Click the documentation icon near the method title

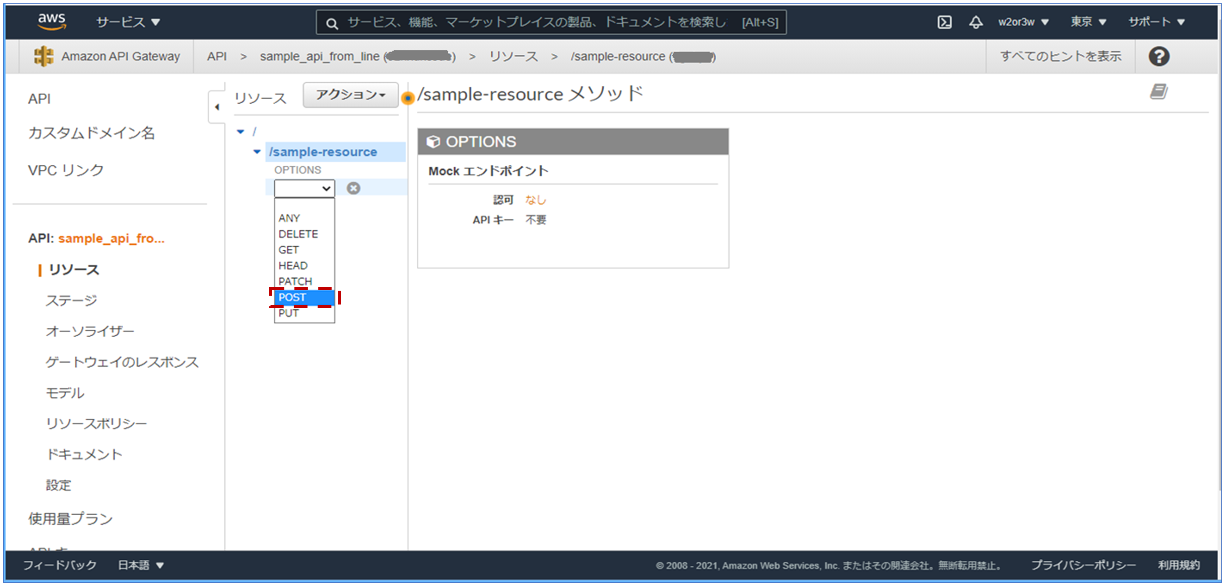1159,90
